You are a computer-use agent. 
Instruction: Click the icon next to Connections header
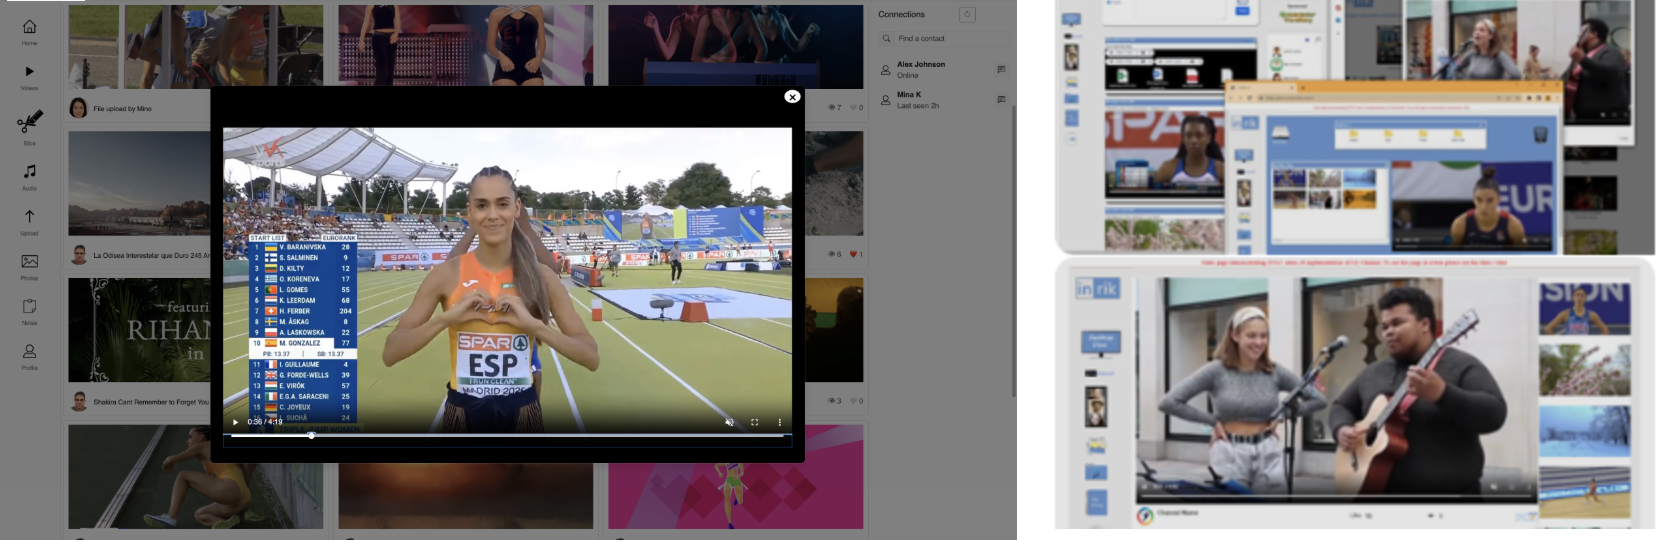[966, 14]
